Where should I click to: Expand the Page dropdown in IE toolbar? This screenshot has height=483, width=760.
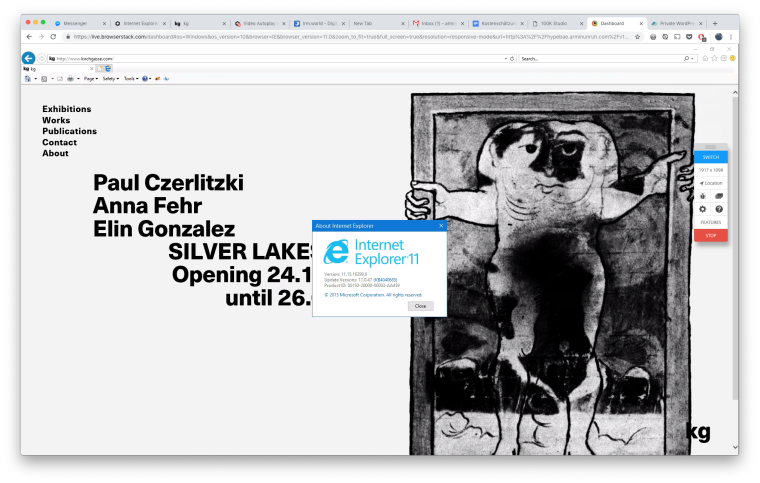coord(90,78)
